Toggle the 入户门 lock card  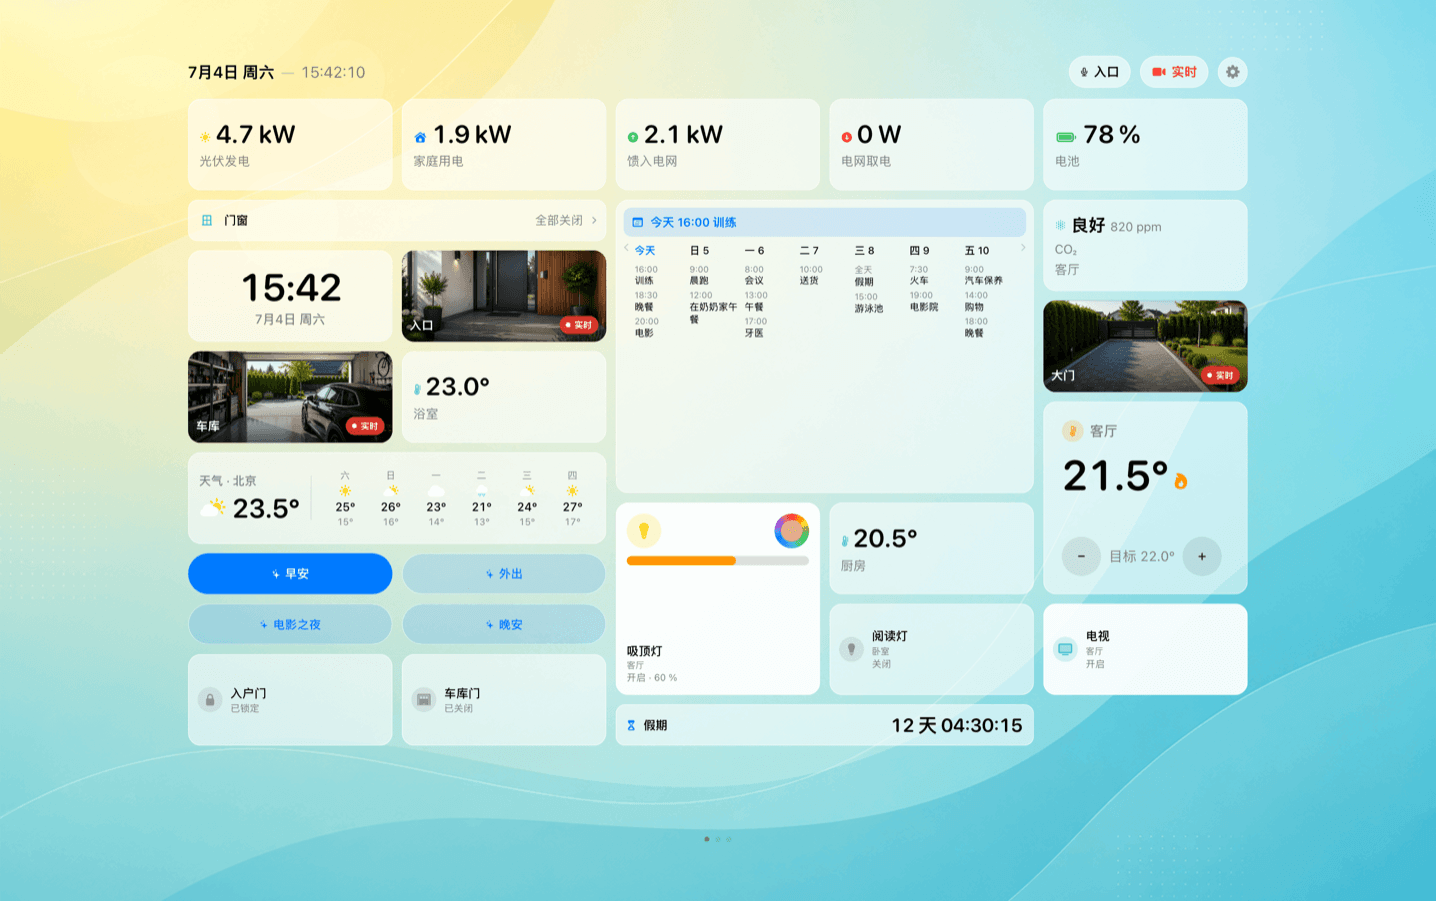point(290,700)
